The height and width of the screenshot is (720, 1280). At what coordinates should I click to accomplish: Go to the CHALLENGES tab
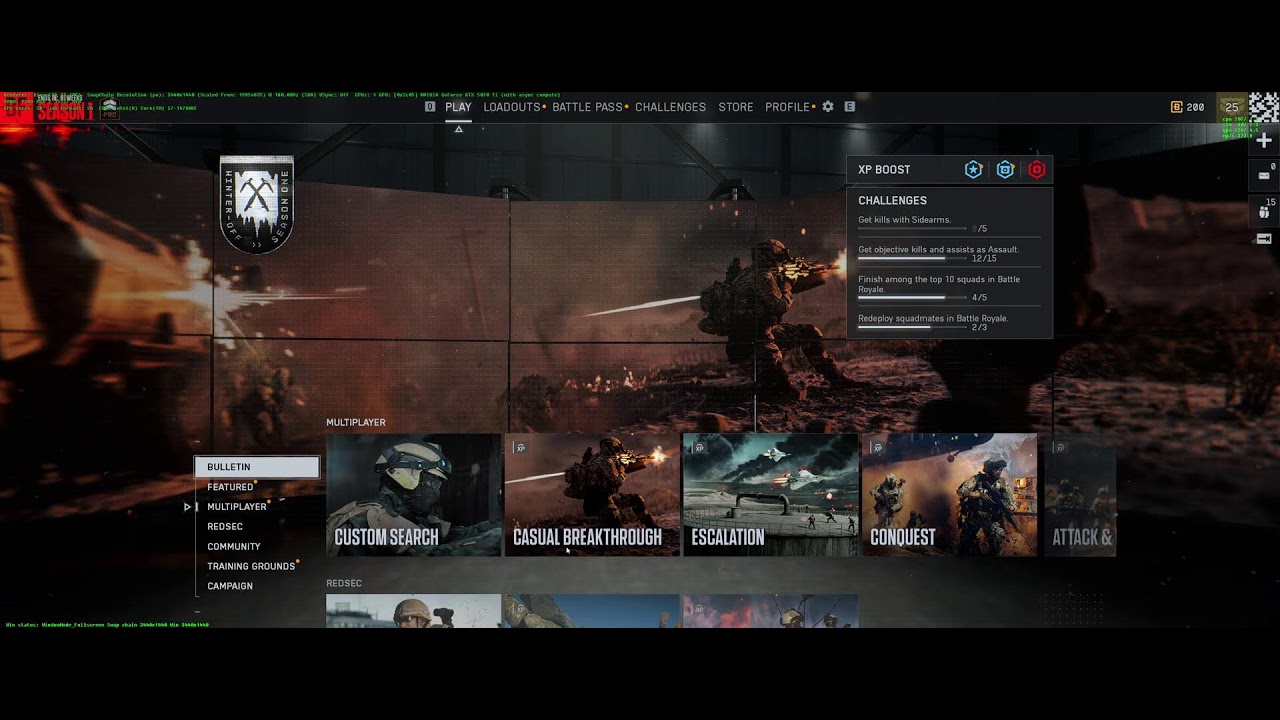point(670,107)
